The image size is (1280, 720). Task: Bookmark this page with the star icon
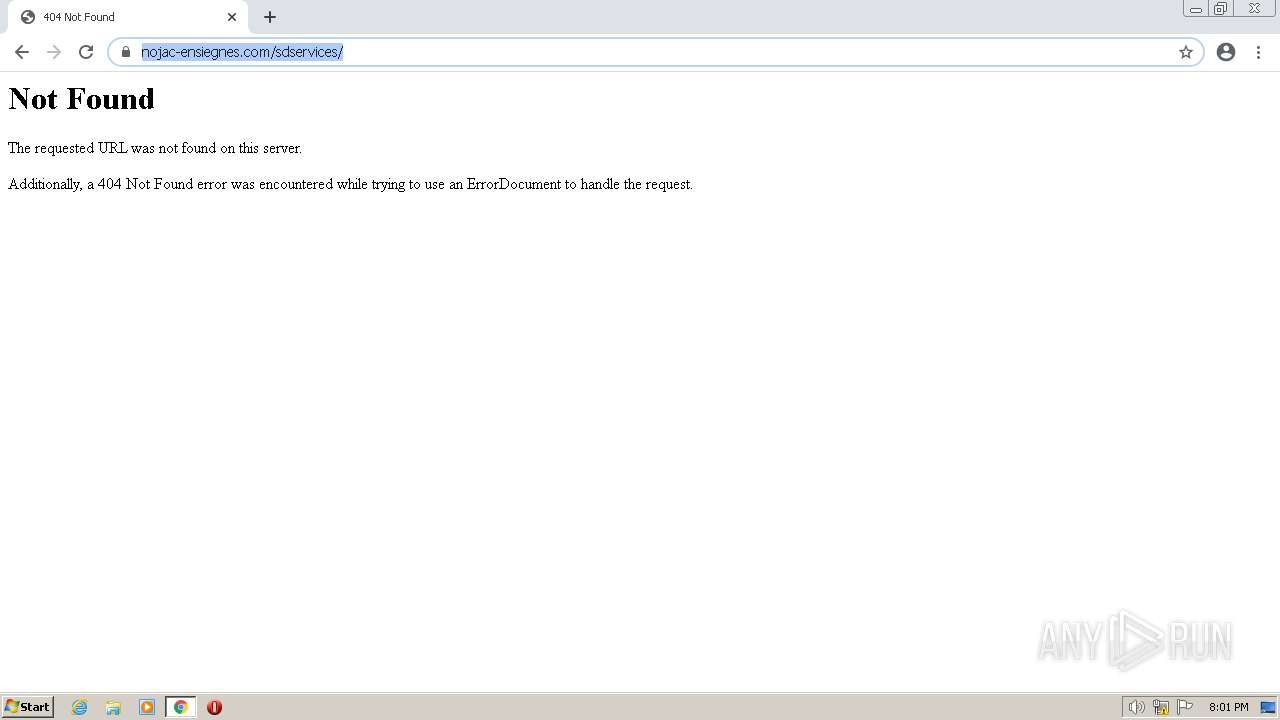[1186, 52]
